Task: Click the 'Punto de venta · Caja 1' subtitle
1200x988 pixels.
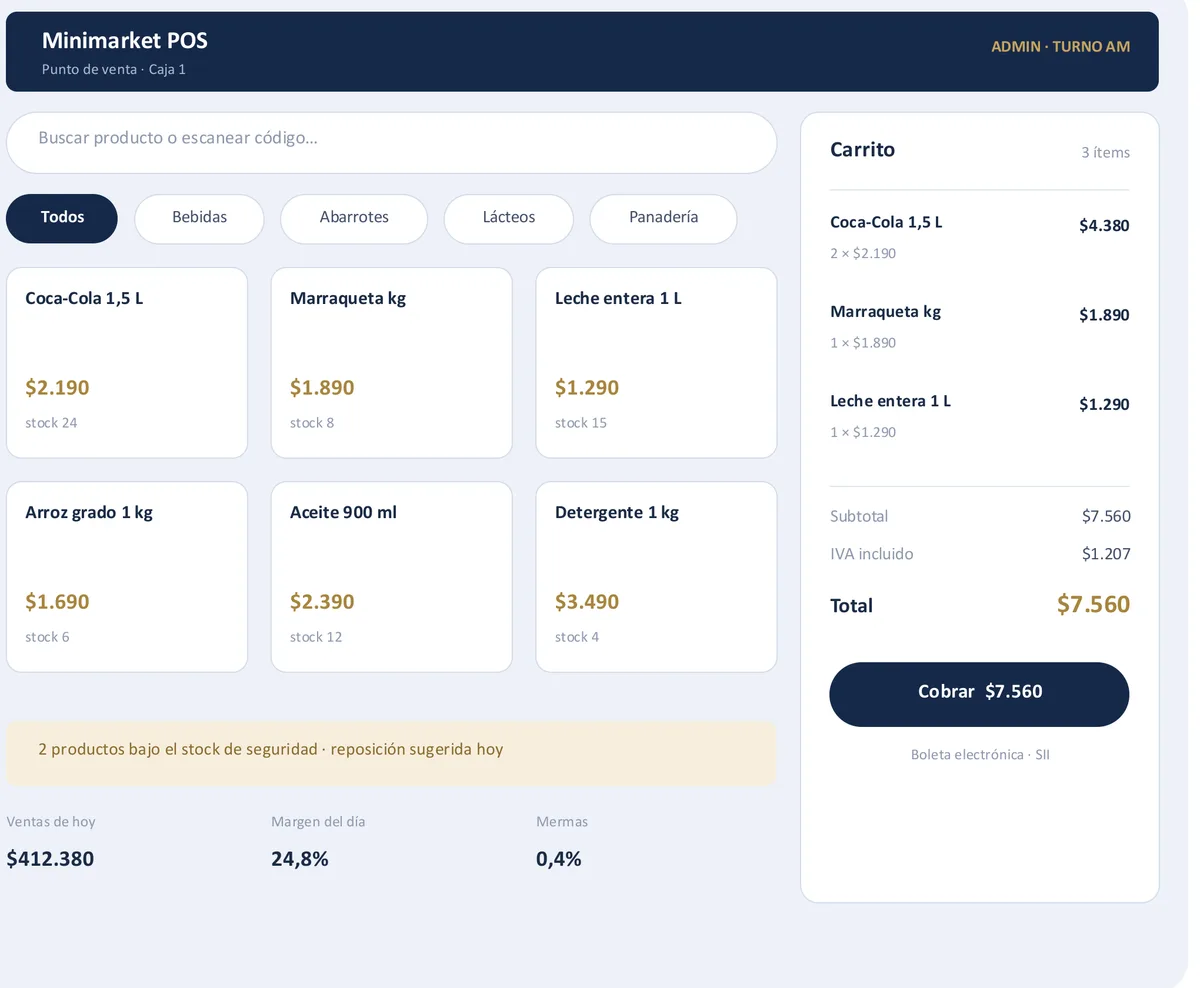Action: click(114, 70)
